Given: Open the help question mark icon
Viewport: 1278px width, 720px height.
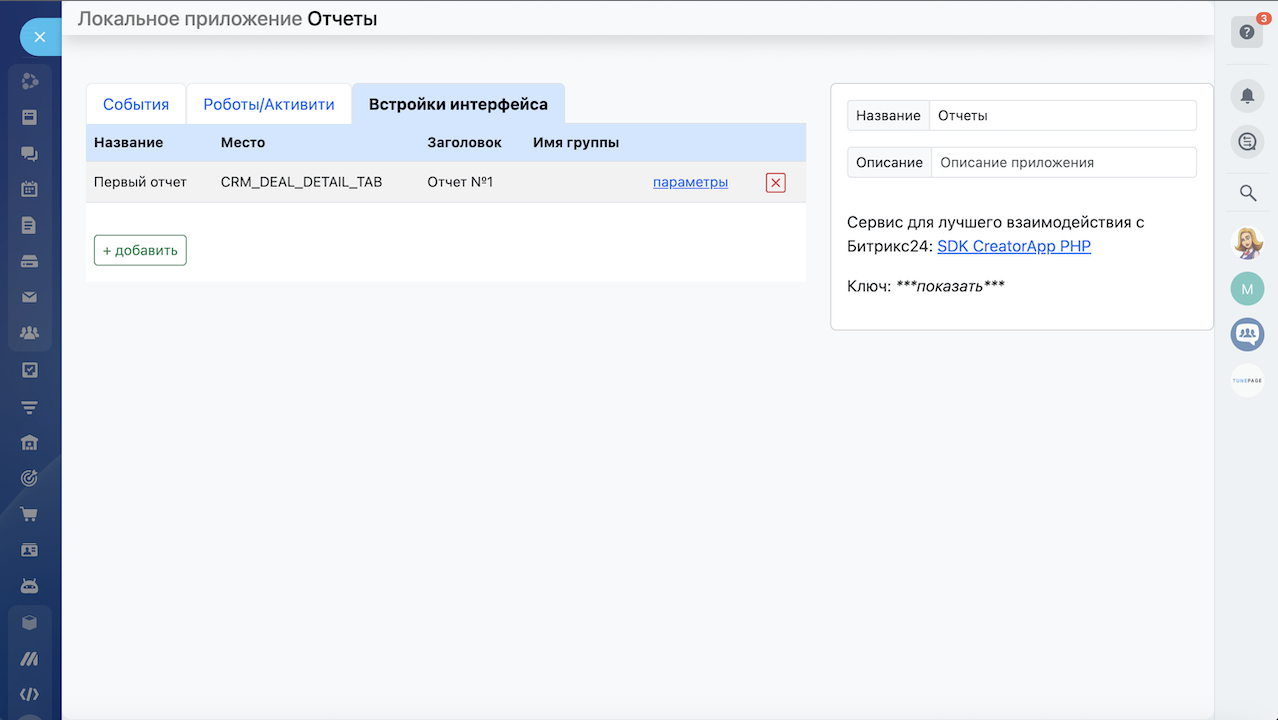Looking at the screenshot, I should pos(1246,32).
